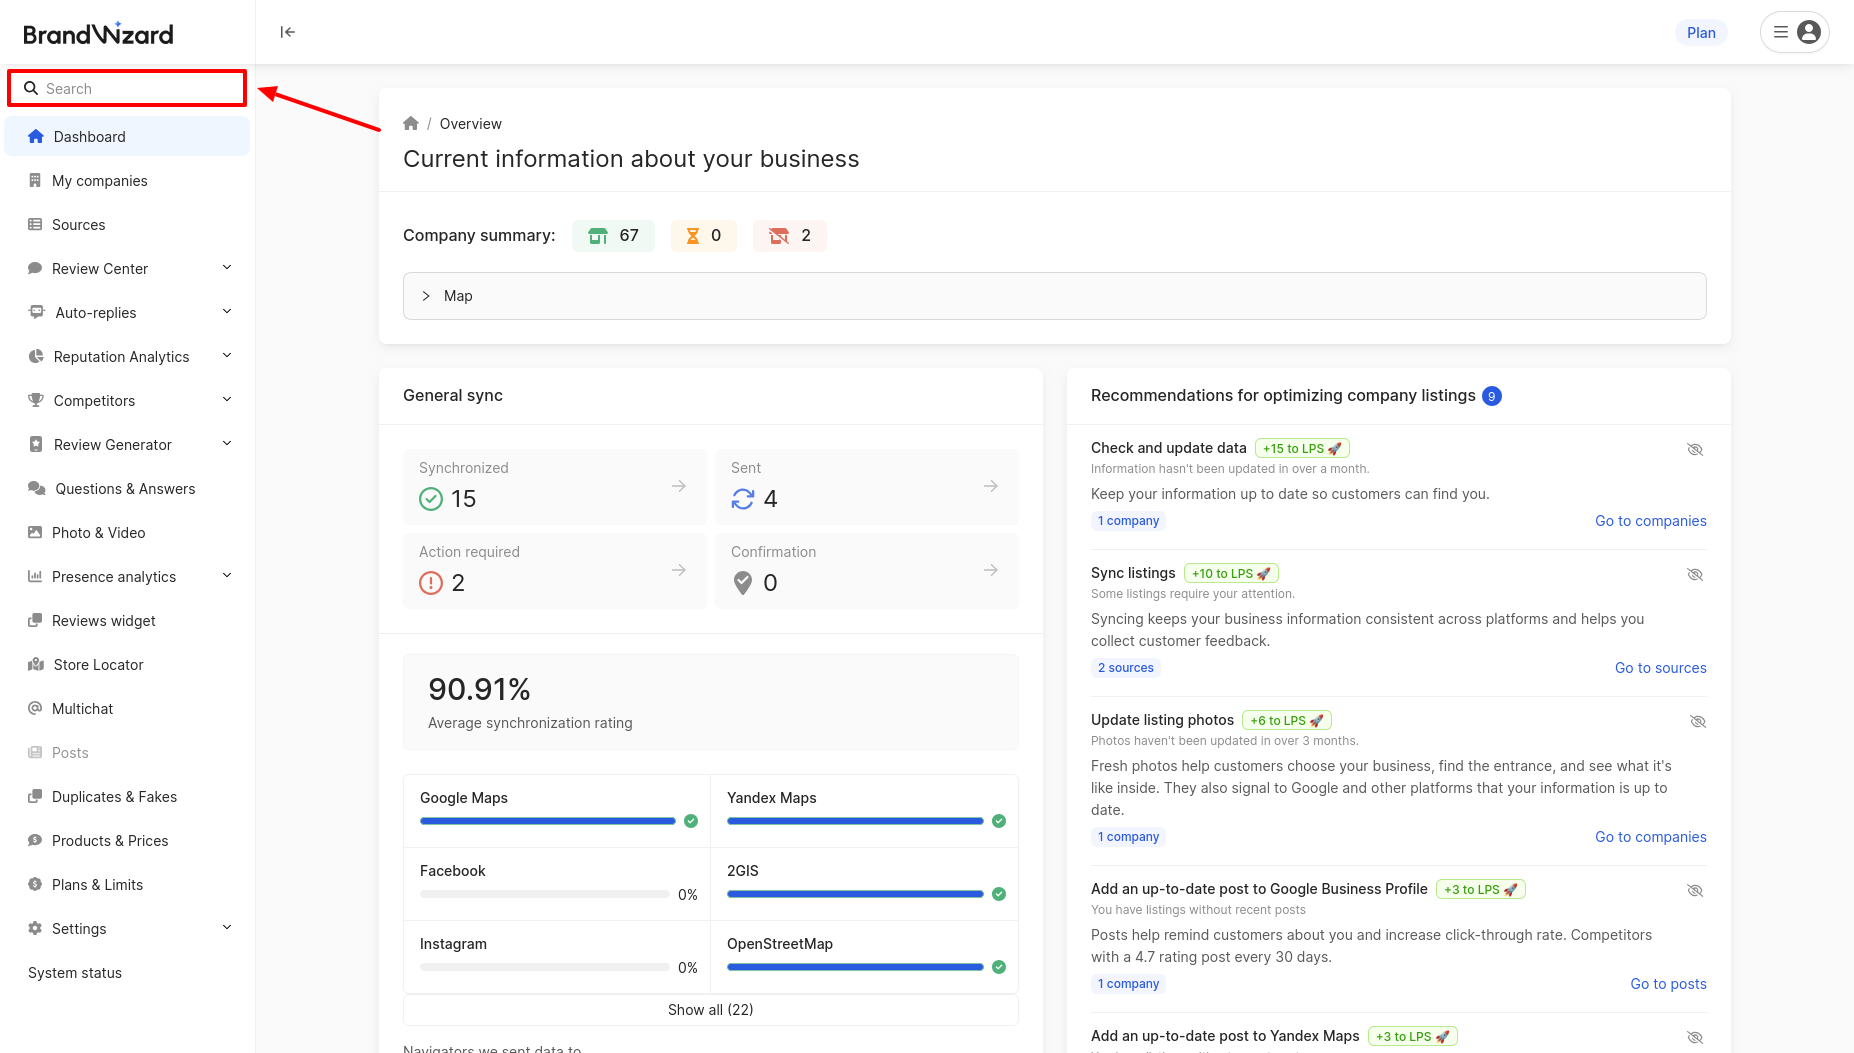Click the green active companies count icon
Viewport: 1854px width, 1053px height.
pos(598,236)
